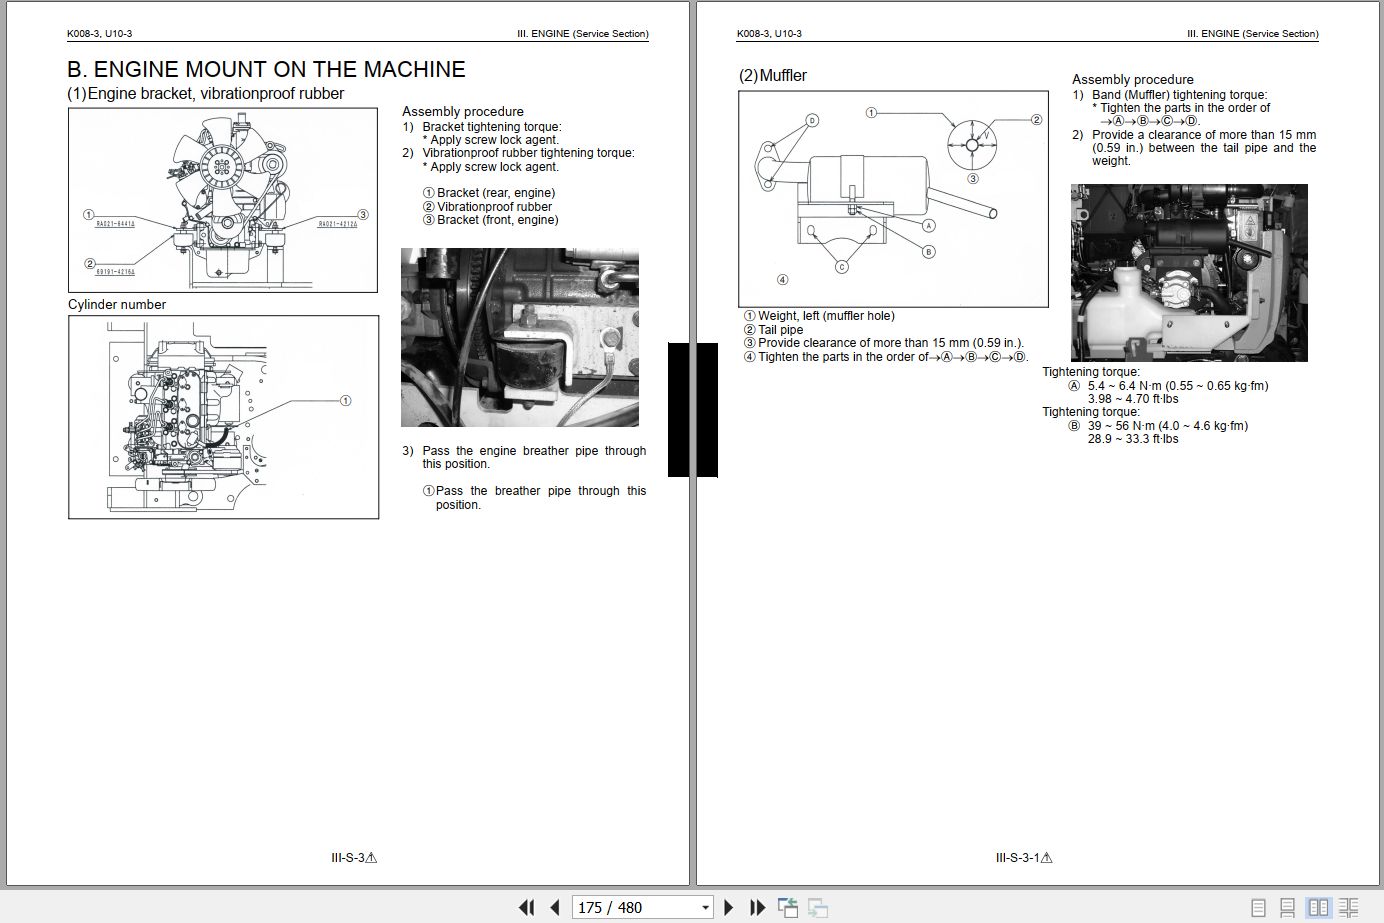The image size is (1384, 923).
Task: Click the cylinder number diagram
Action: (x=223, y=417)
